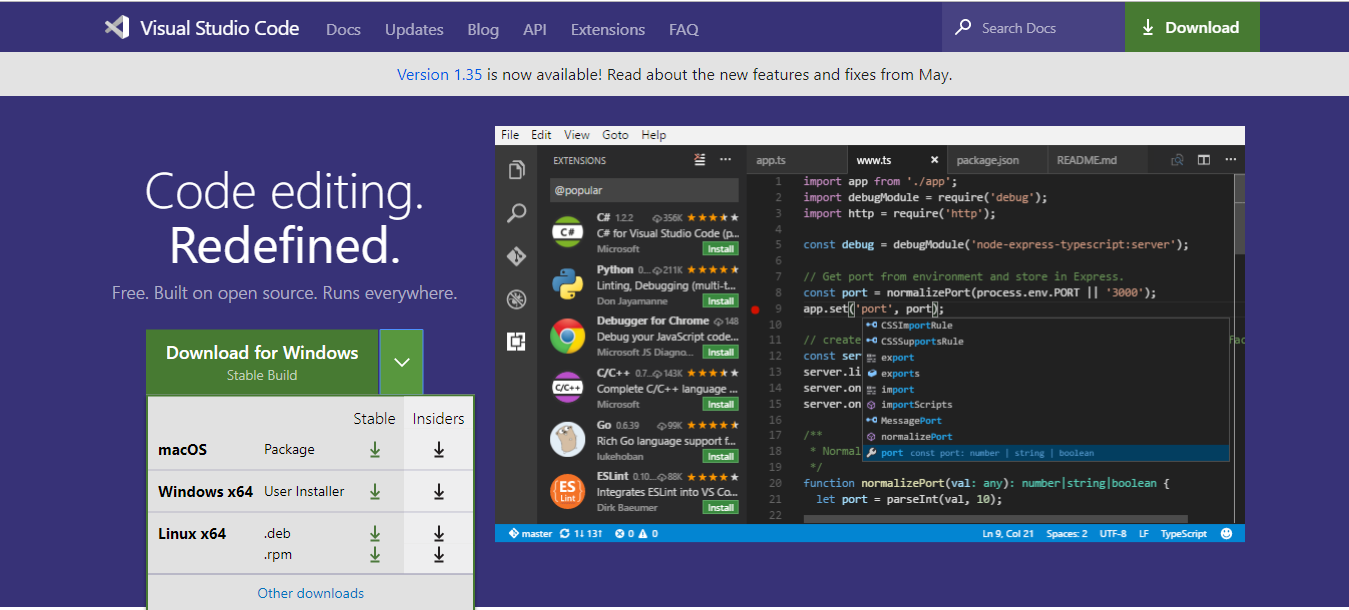
Task: Select the Extensions icon in the activity bar
Action: pos(516,341)
